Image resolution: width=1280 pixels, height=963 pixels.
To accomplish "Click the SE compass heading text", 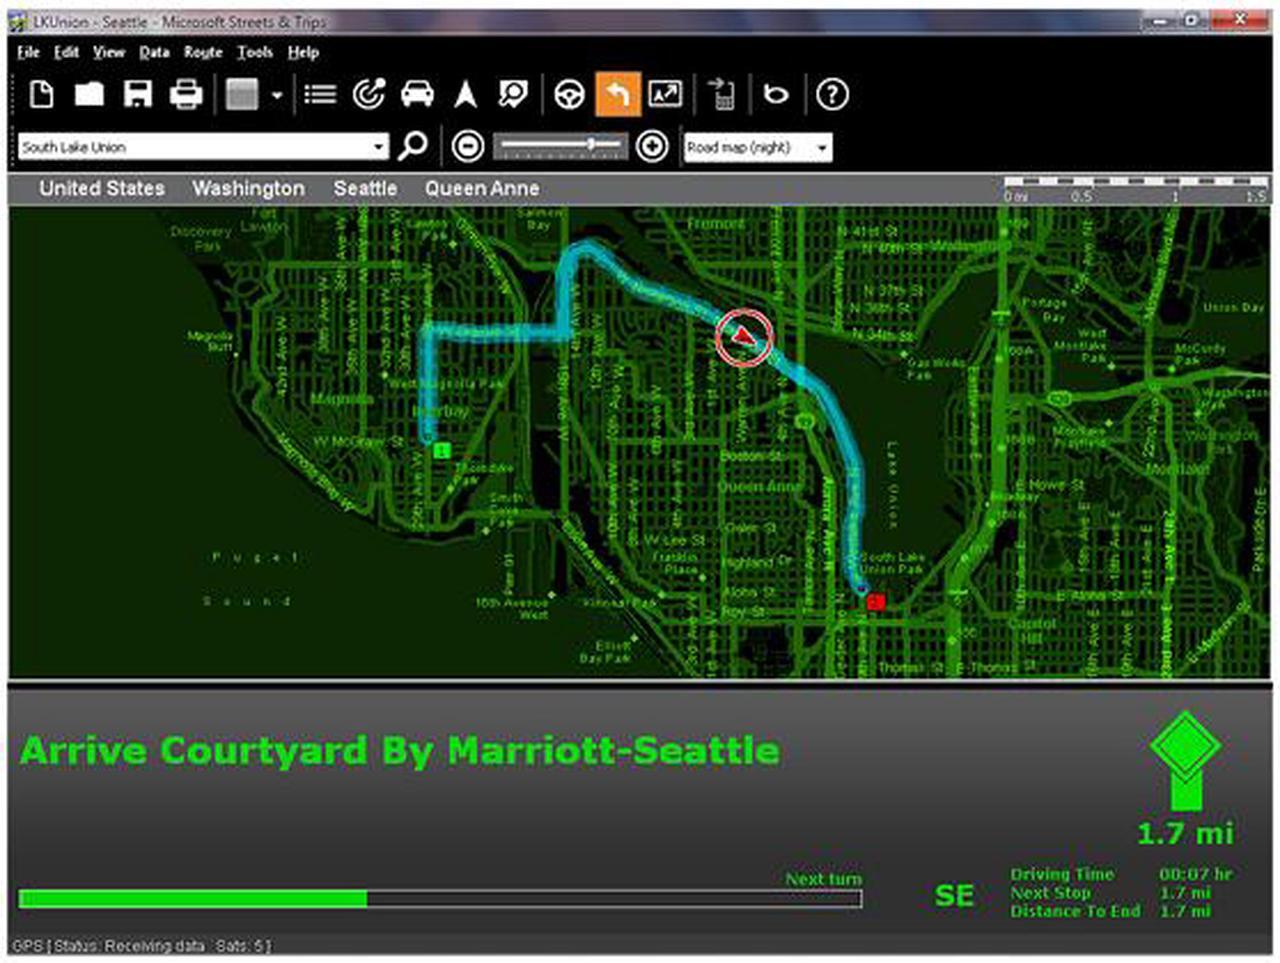I will tap(954, 895).
